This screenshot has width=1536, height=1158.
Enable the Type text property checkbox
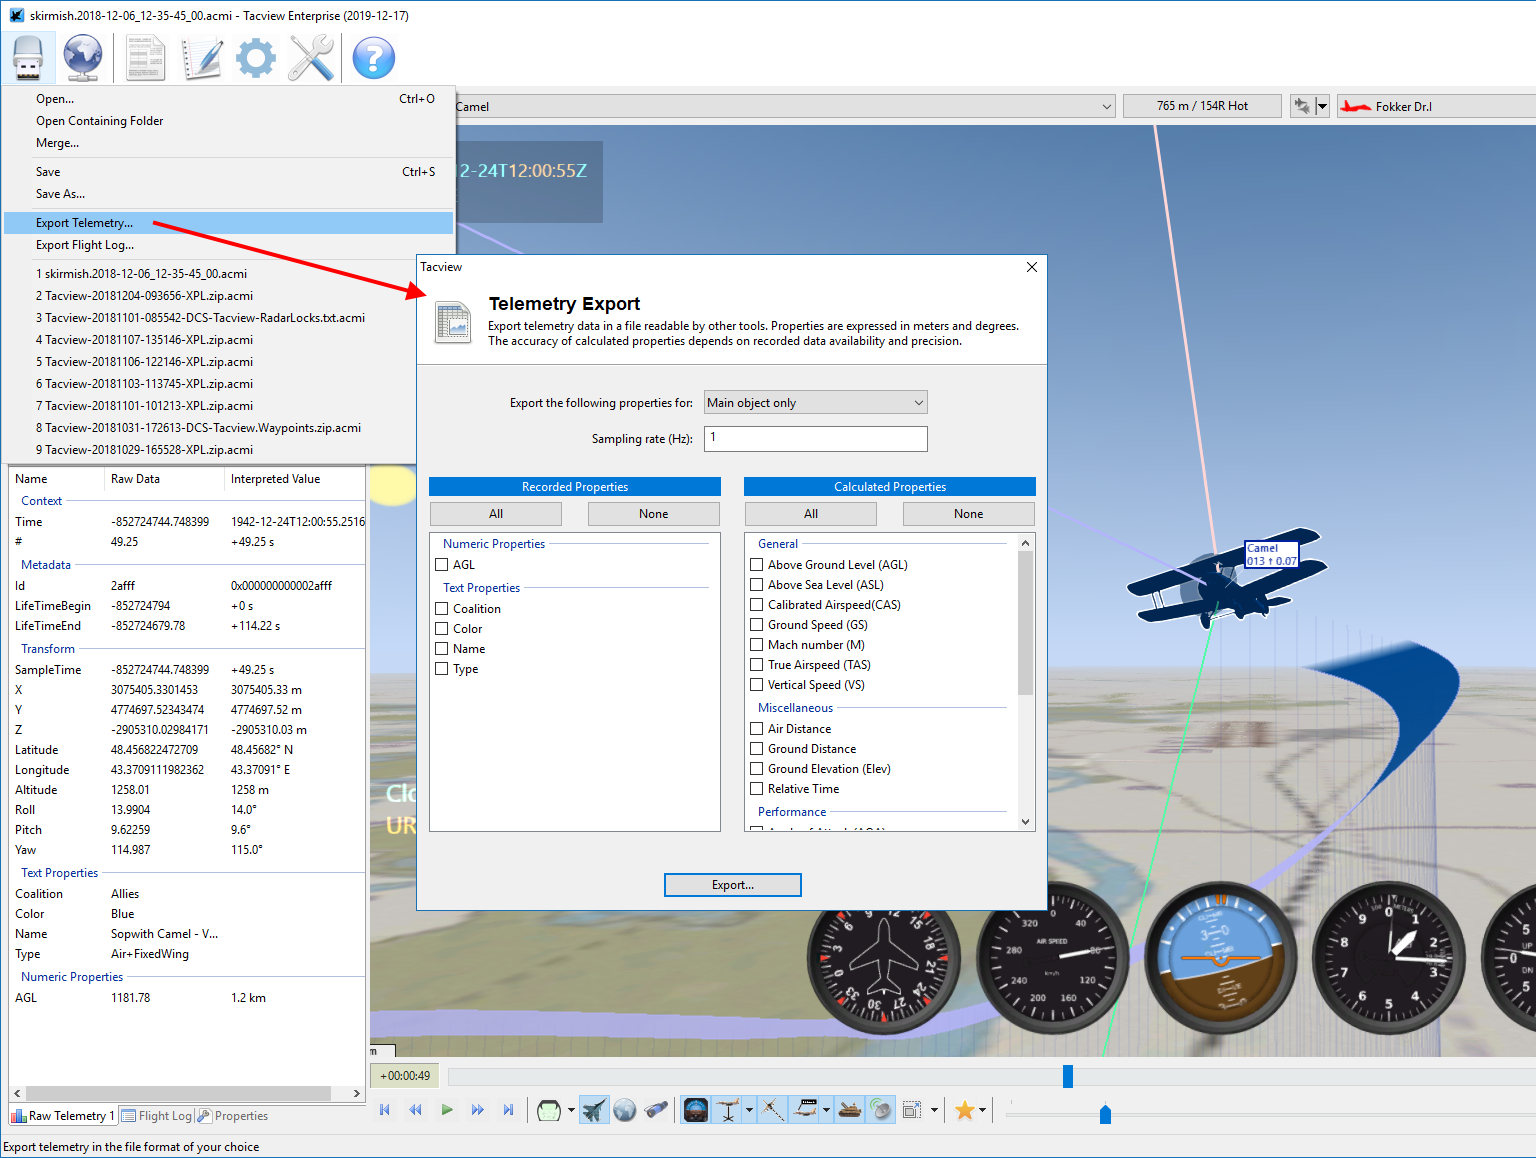442,669
